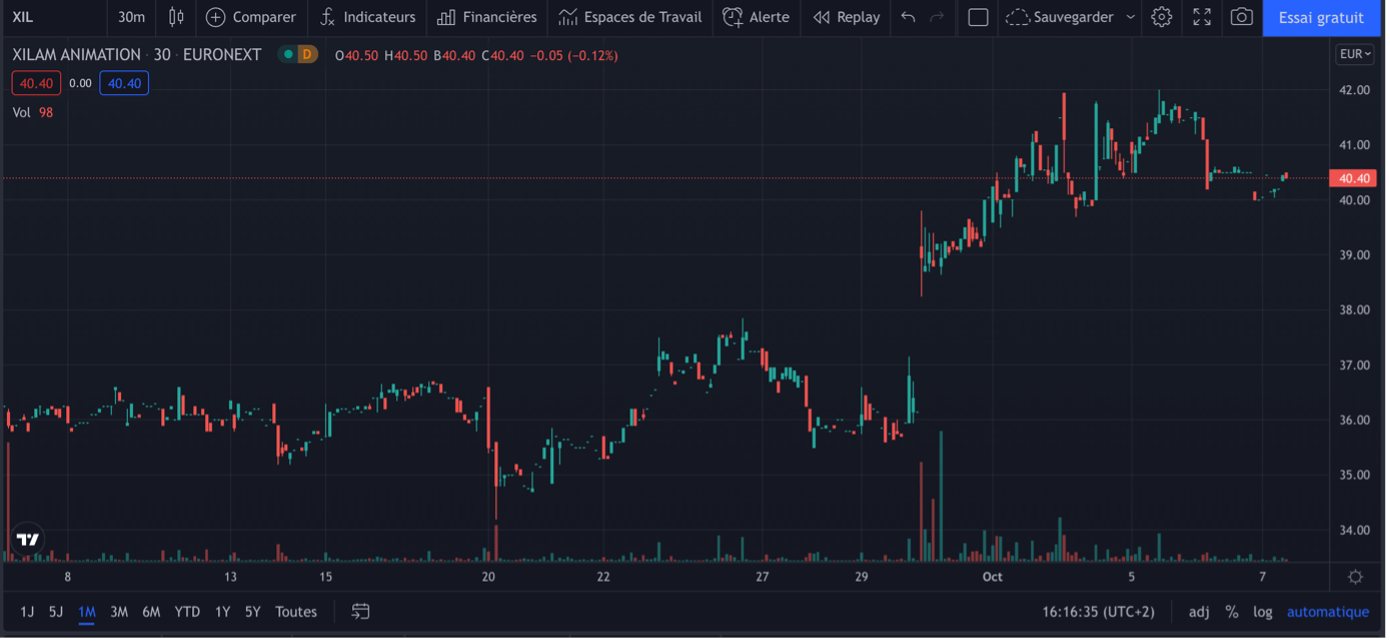Click the -0.05 (-0.12%) change value
The width and height of the screenshot is (1390, 641).
[x=573, y=55]
